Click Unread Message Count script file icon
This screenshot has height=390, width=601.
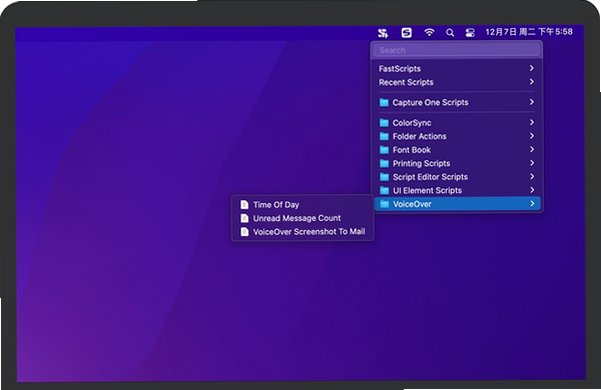tap(244, 218)
